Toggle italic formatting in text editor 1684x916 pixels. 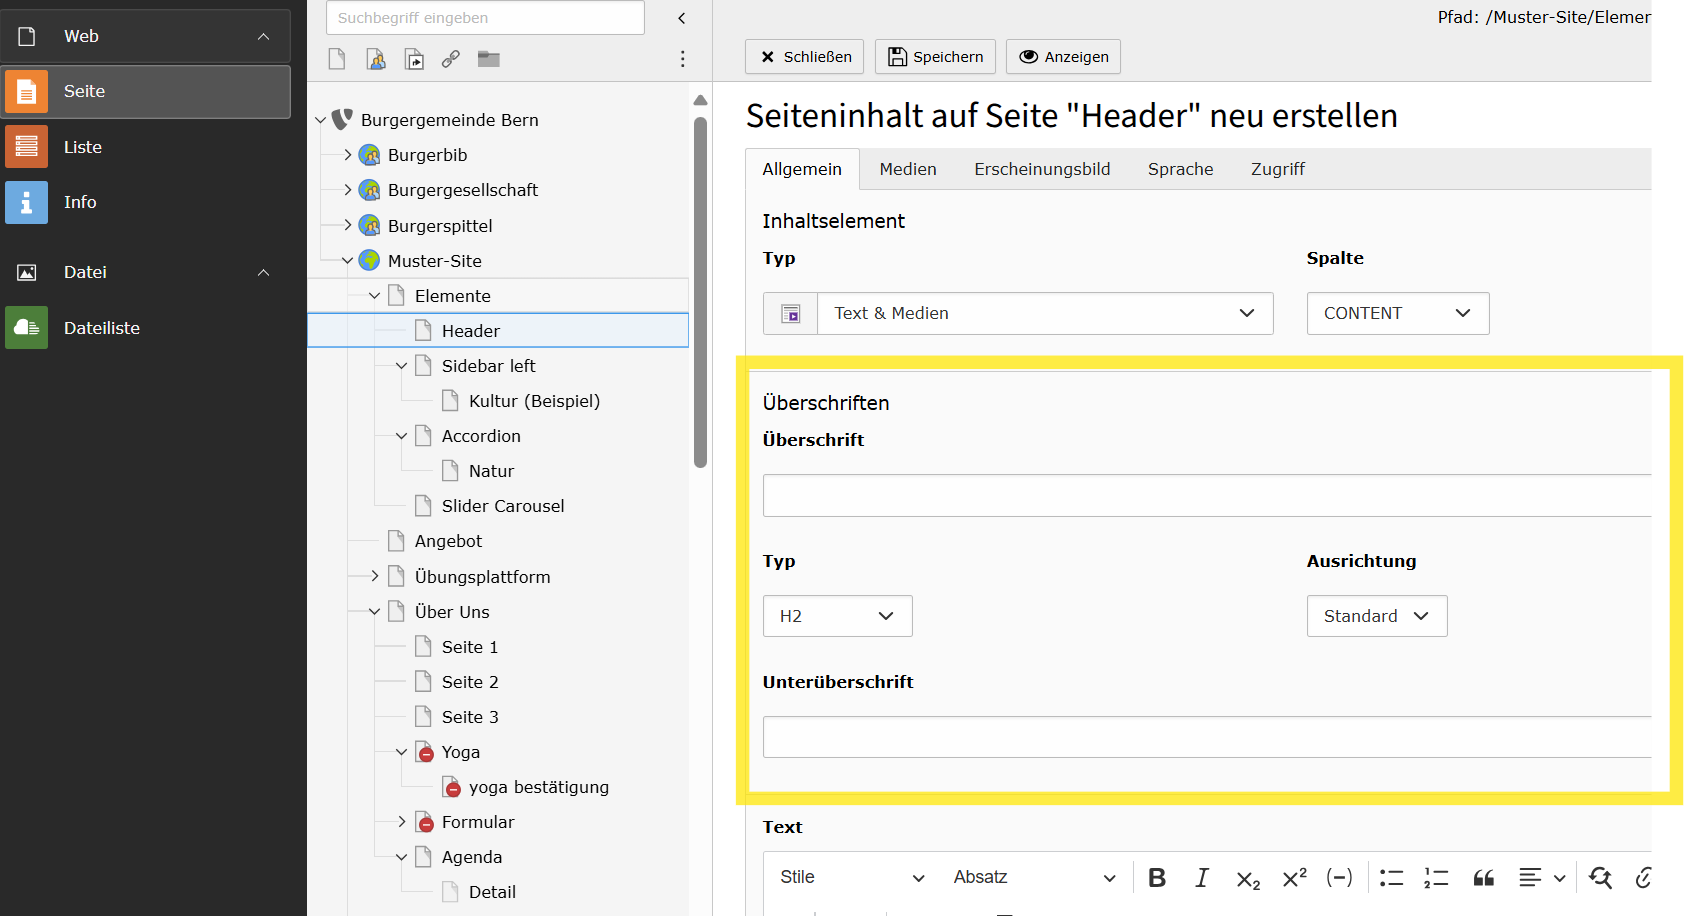tap(1201, 878)
